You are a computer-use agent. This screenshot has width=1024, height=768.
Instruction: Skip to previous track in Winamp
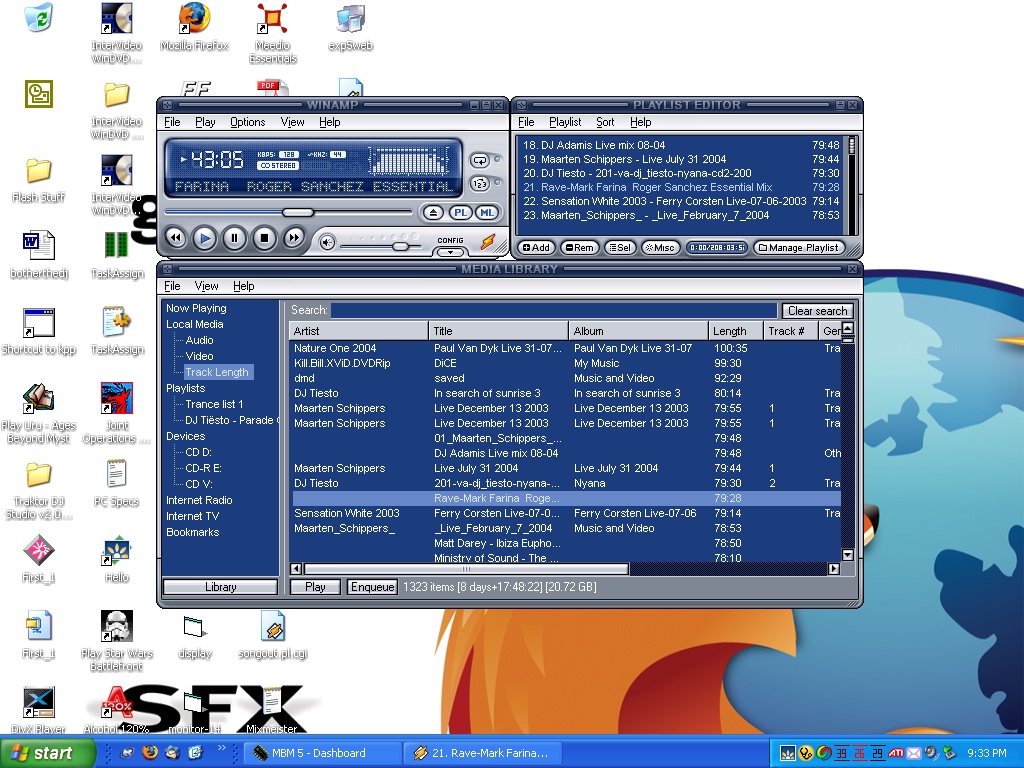tap(175, 238)
